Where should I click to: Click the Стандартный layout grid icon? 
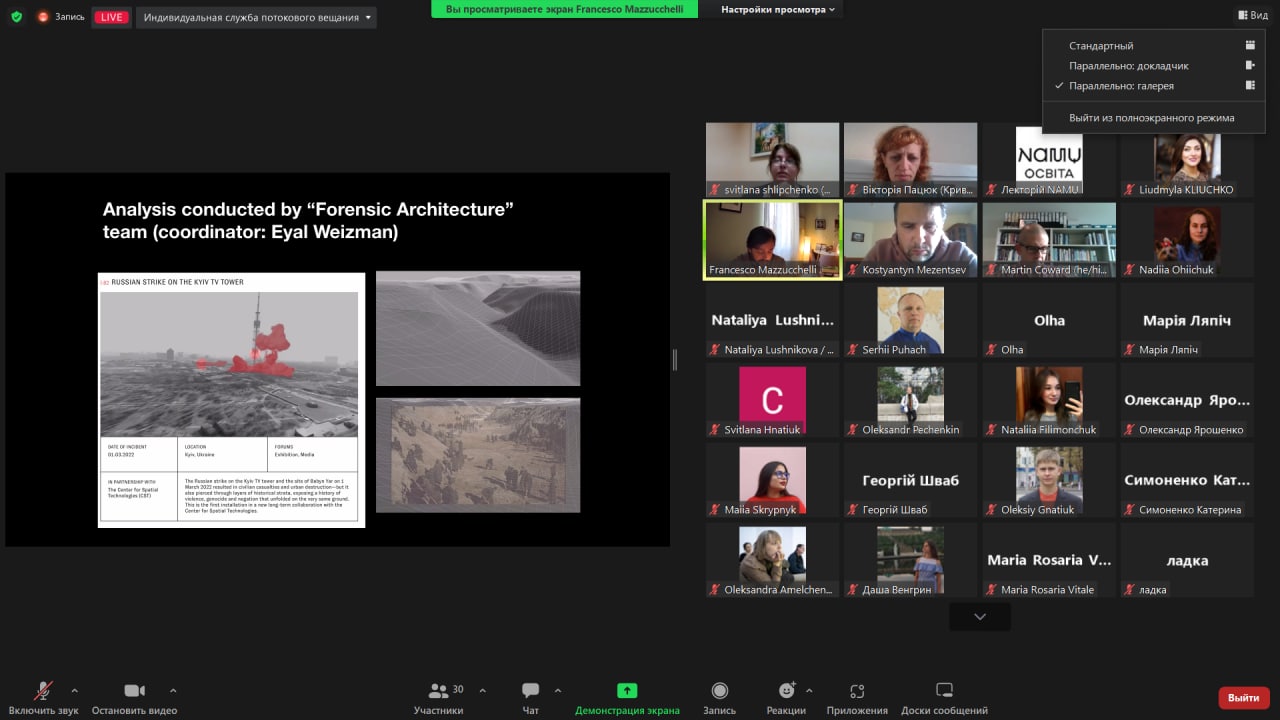1250,45
